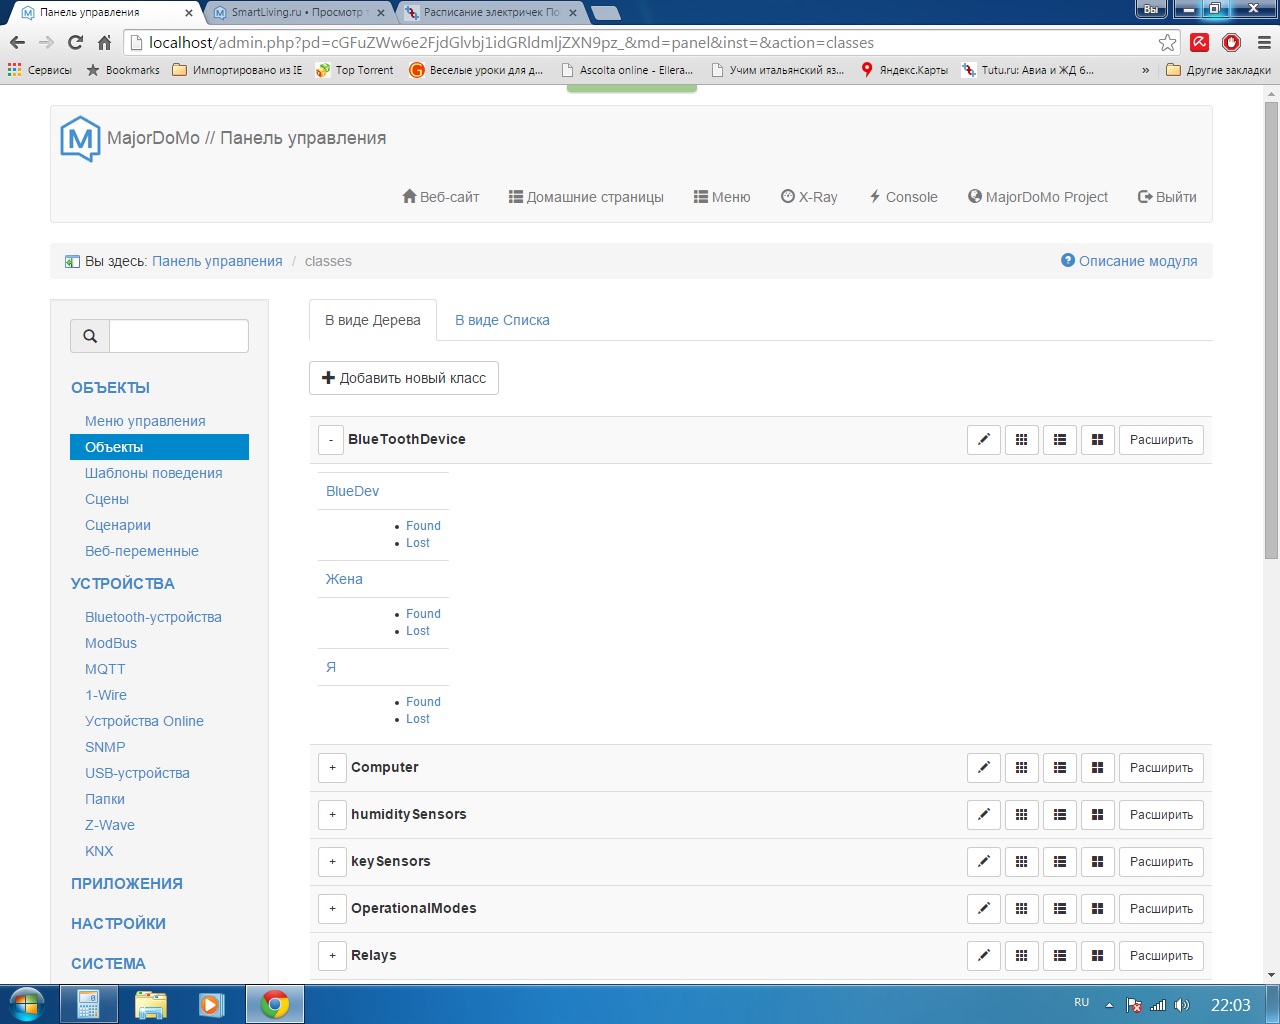Open X-Ray from the top navigation

coord(809,197)
